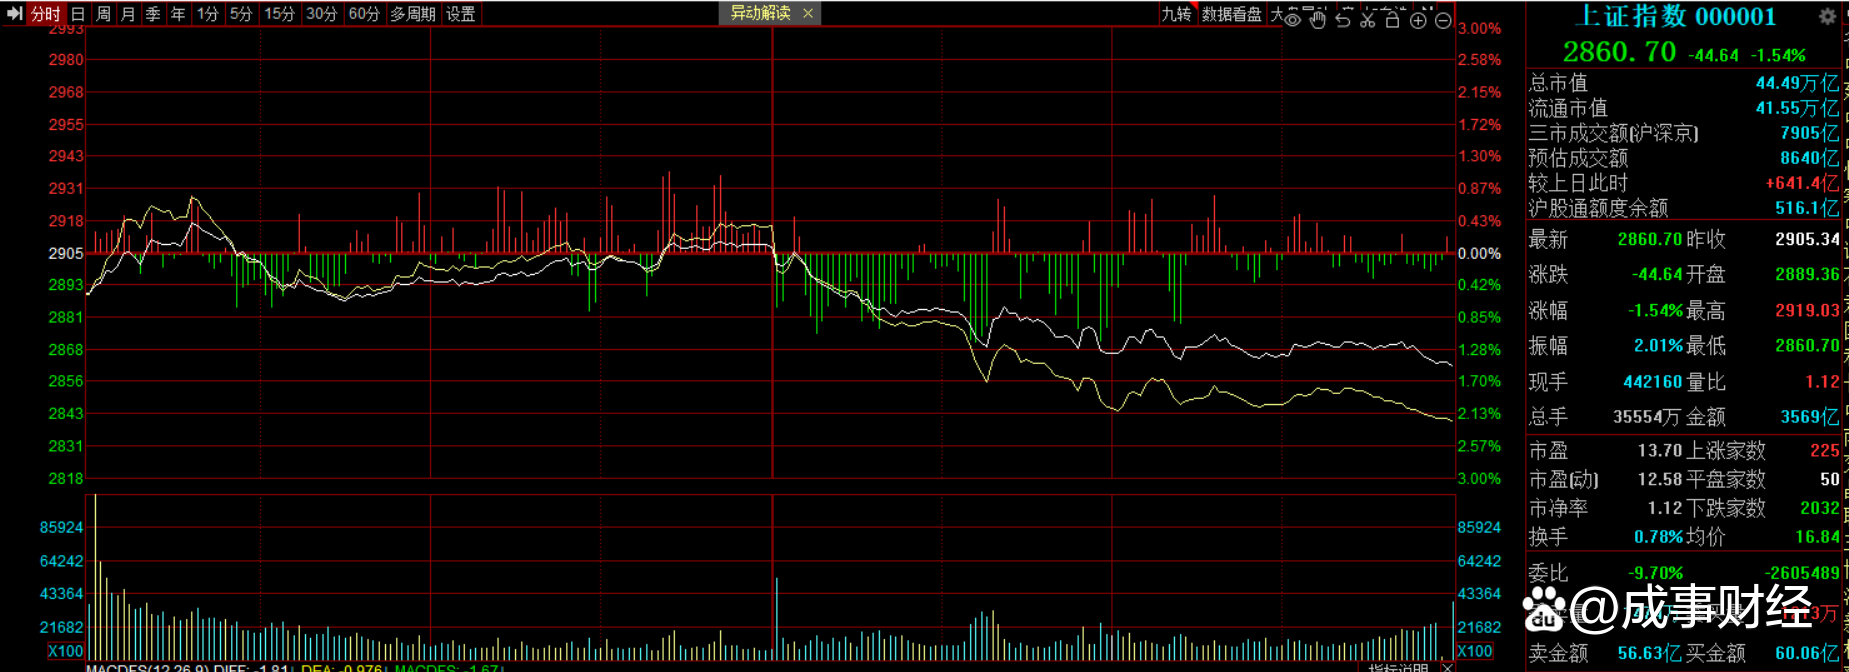
Task: Click the 振幅 value 2.01%
Action: tap(1658, 345)
